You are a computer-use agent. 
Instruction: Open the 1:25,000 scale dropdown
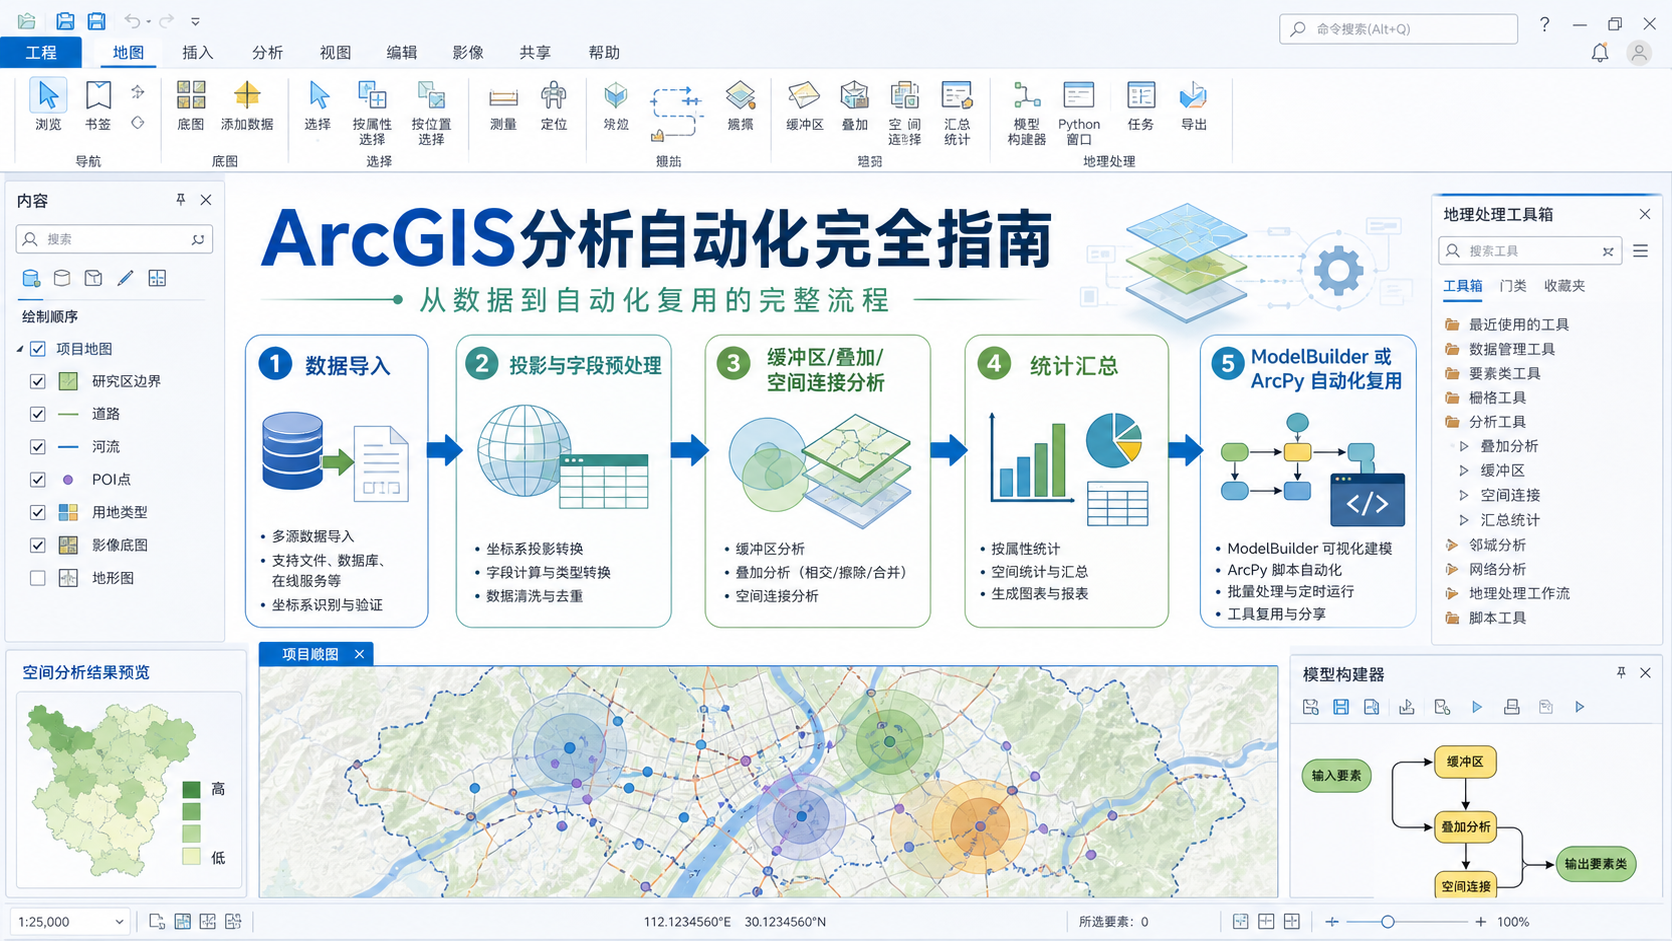(119, 922)
